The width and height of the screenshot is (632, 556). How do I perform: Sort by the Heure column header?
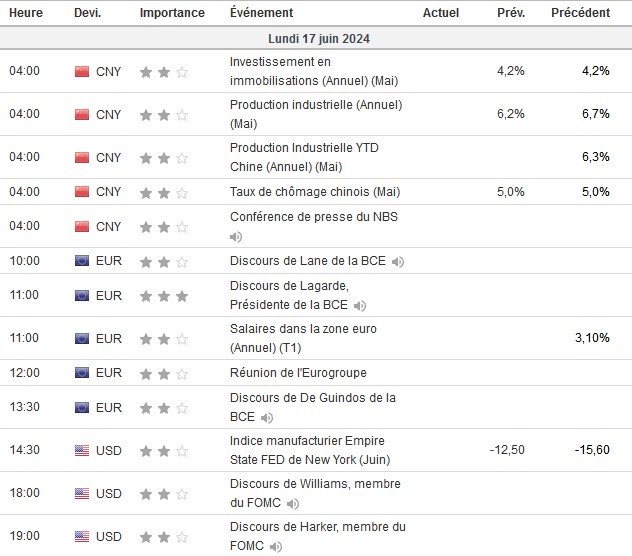24,13
